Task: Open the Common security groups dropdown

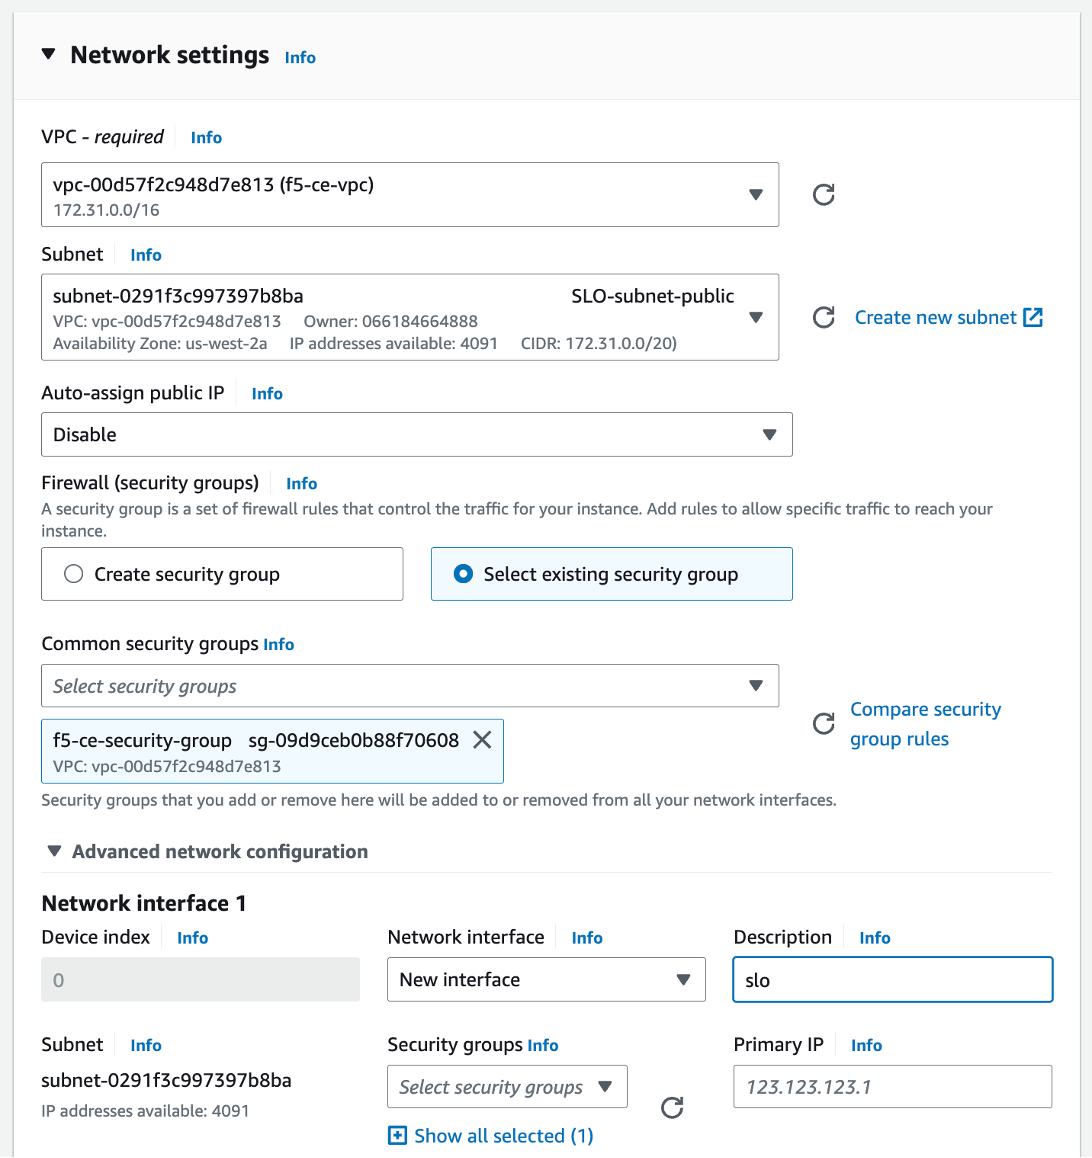Action: coord(756,686)
